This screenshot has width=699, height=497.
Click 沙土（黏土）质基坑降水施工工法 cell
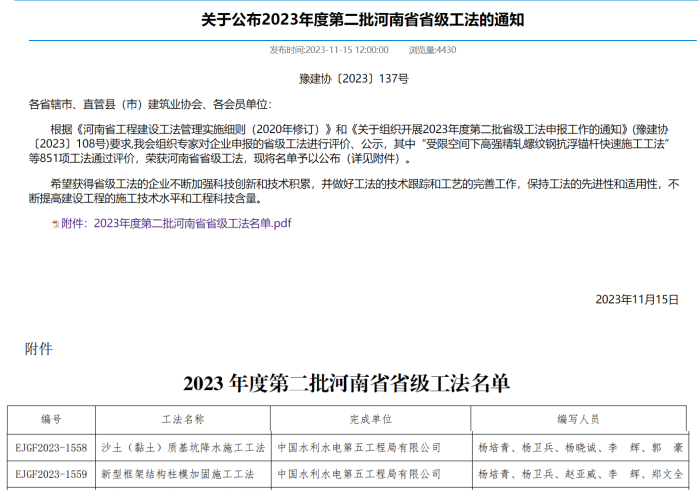tap(183, 448)
